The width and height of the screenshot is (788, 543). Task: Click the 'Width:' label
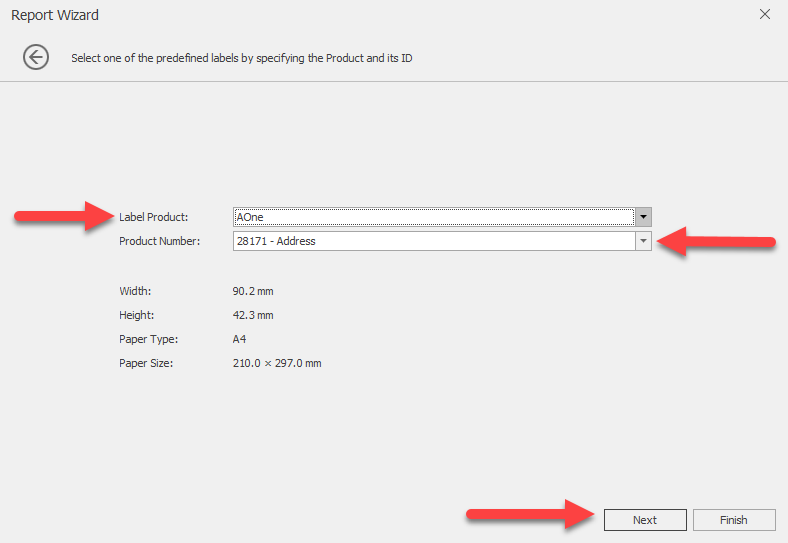click(135, 291)
